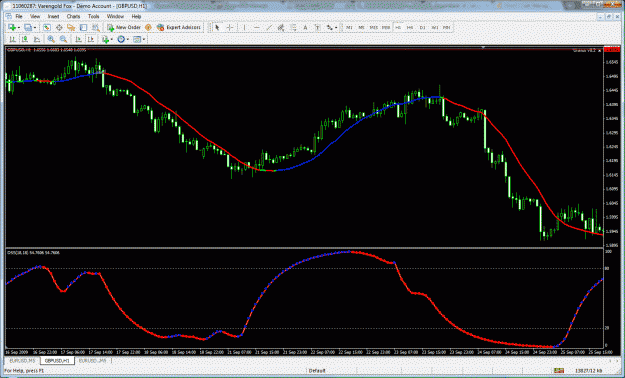Open the Help menu
The height and width of the screenshot is (378, 625).
coord(136,16)
